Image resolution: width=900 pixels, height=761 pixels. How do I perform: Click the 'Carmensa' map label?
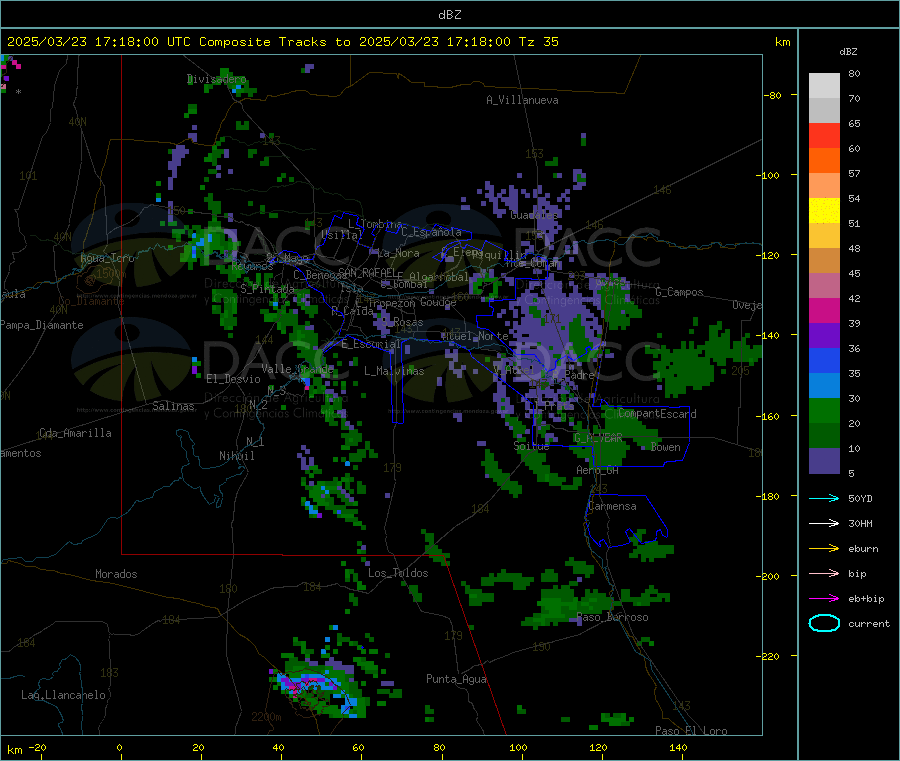coord(612,506)
